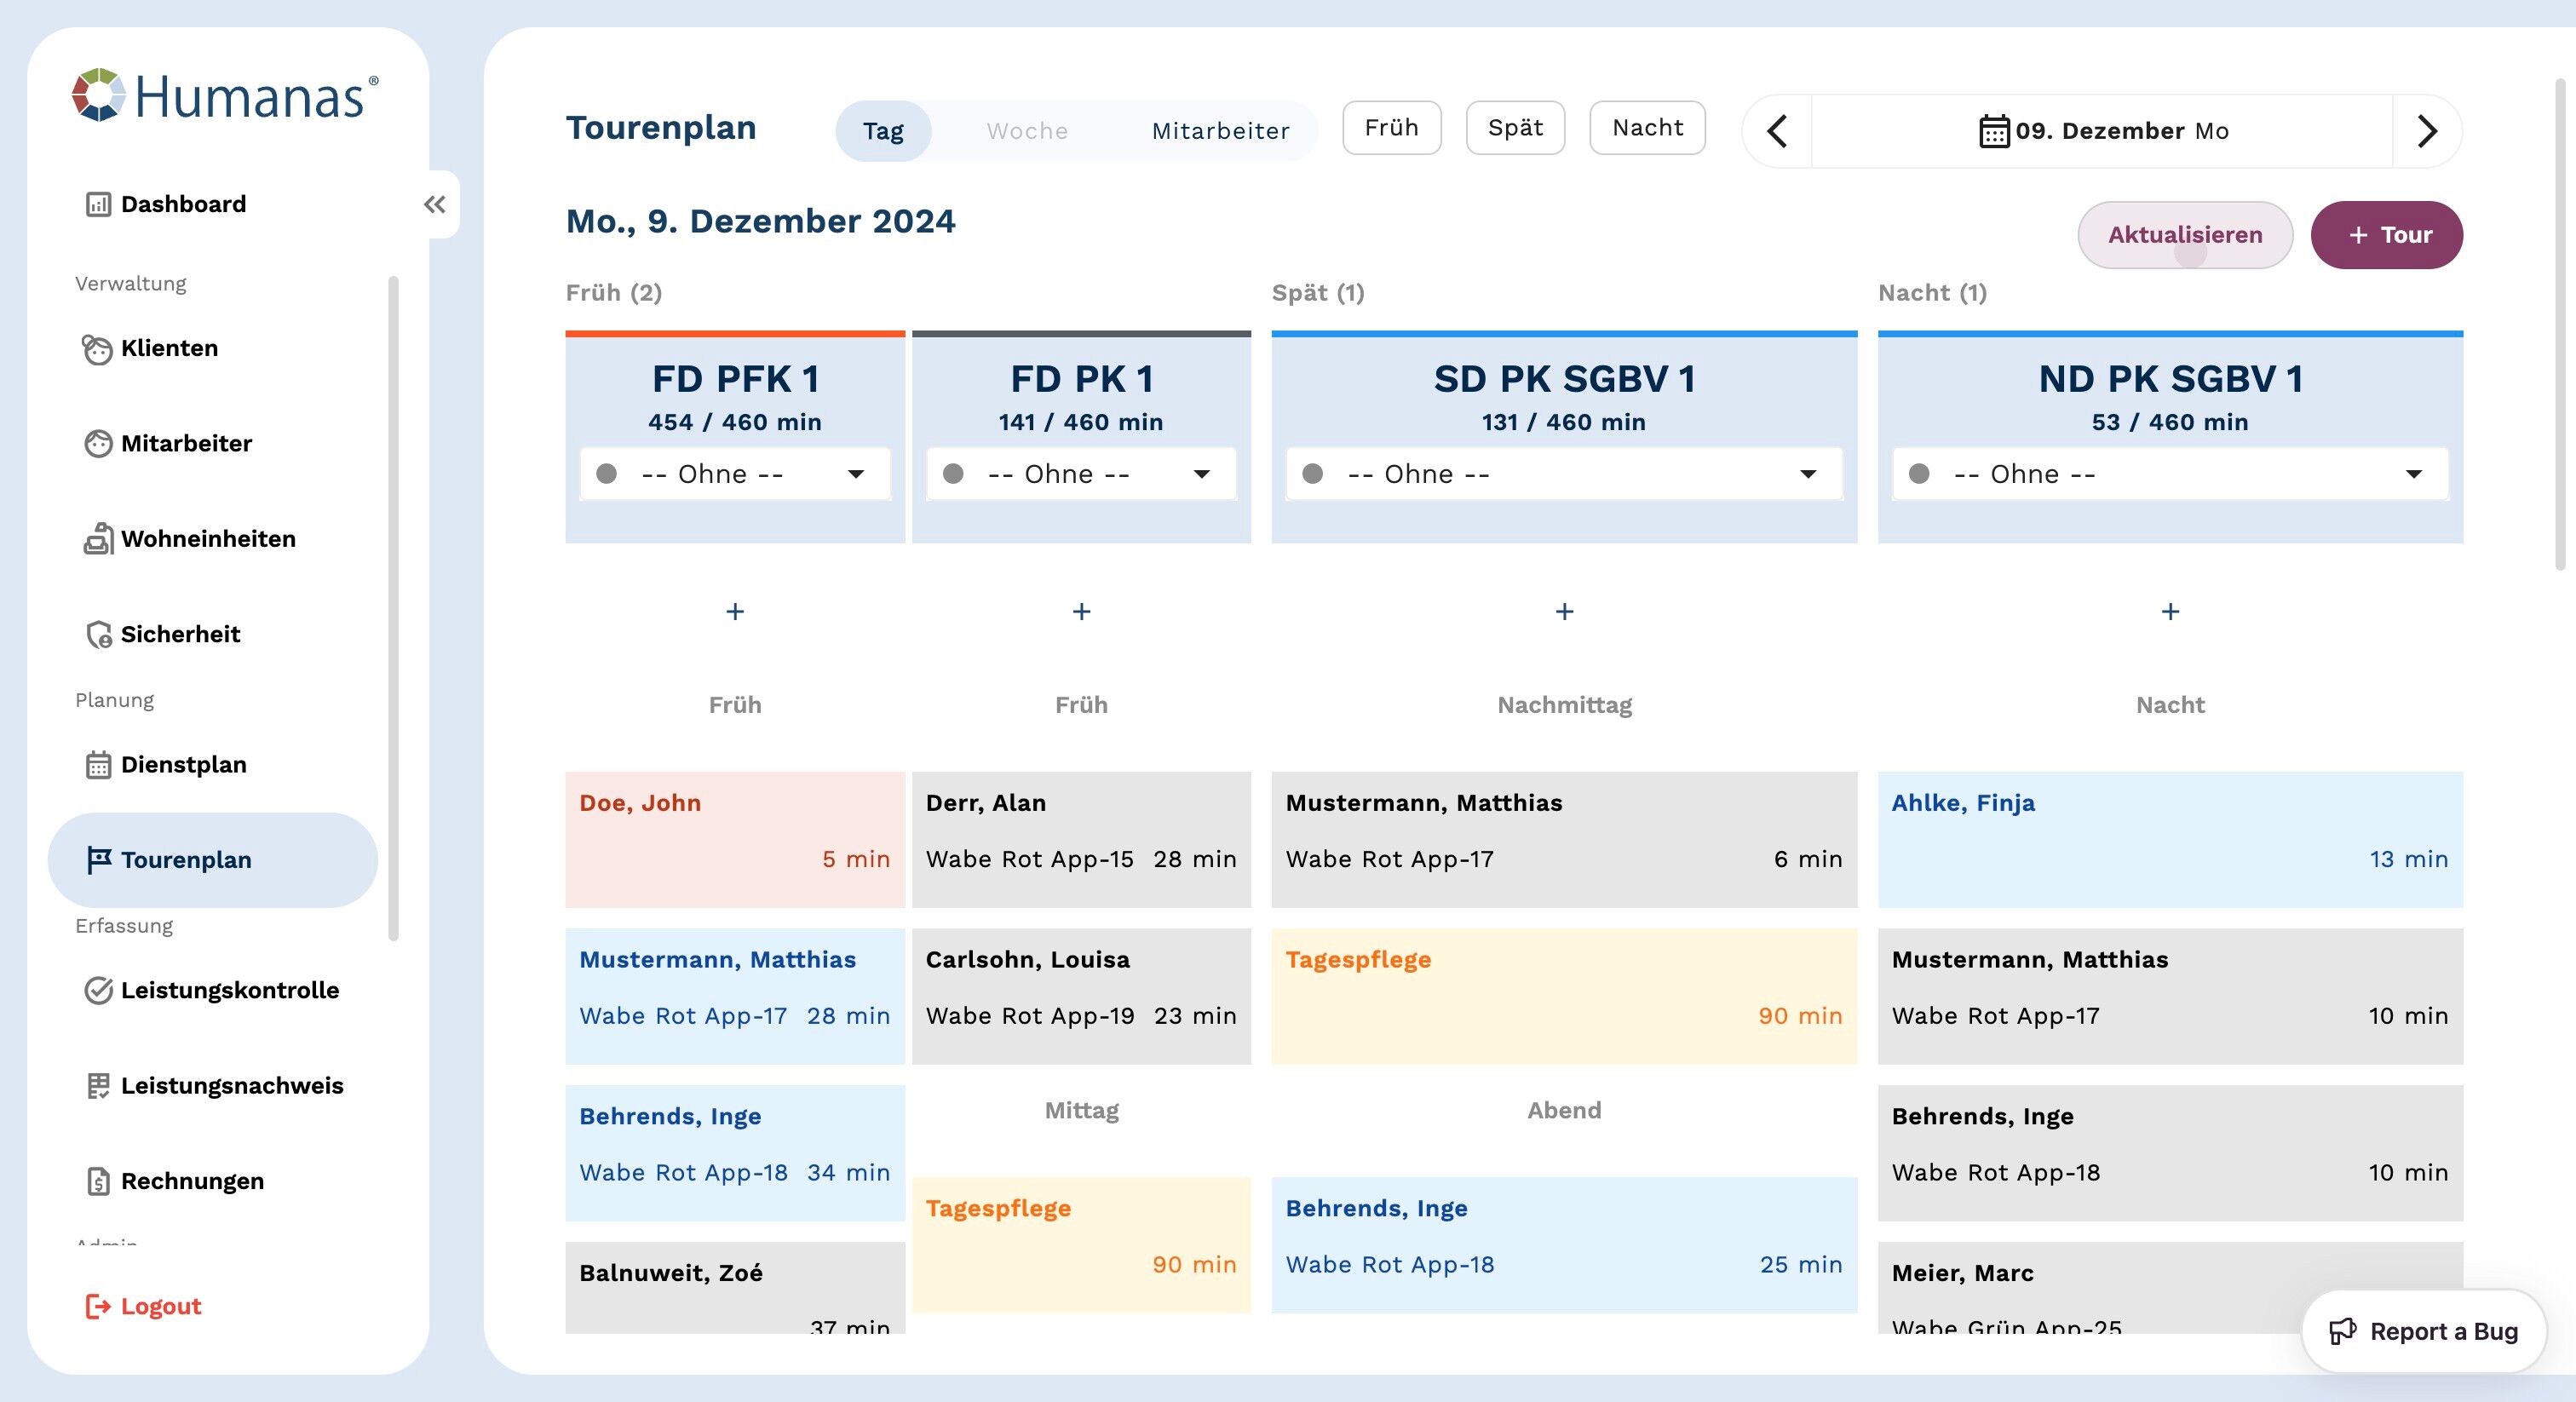Image resolution: width=2576 pixels, height=1402 pixels.
Task: Go to next day with right arrow
Action: coord(2426,131)
